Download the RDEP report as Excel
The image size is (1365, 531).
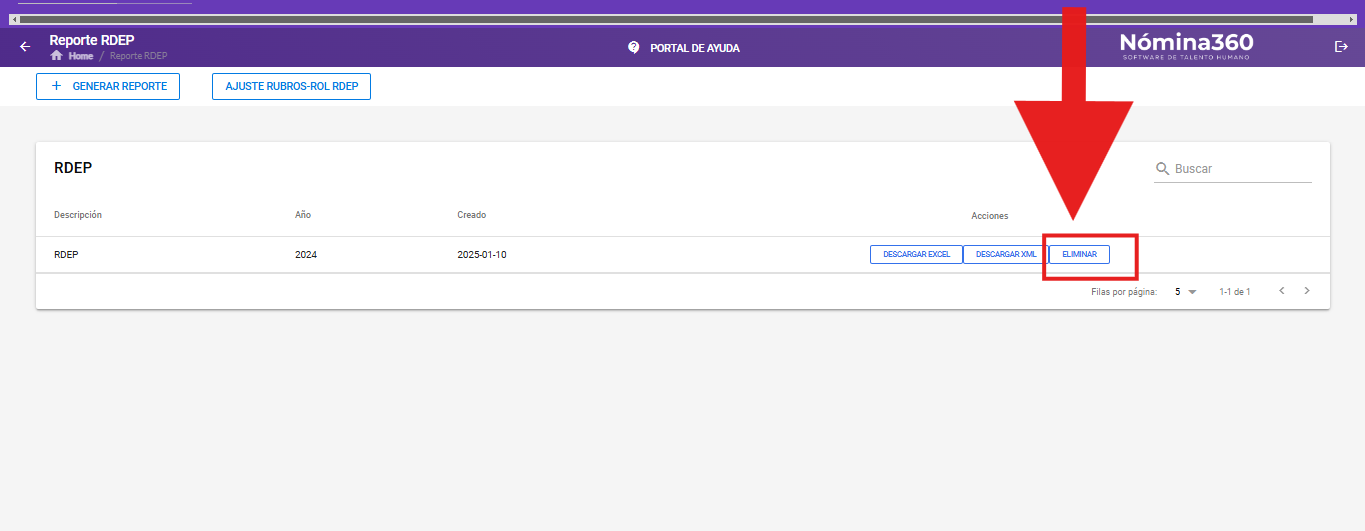tap(916, 254)
